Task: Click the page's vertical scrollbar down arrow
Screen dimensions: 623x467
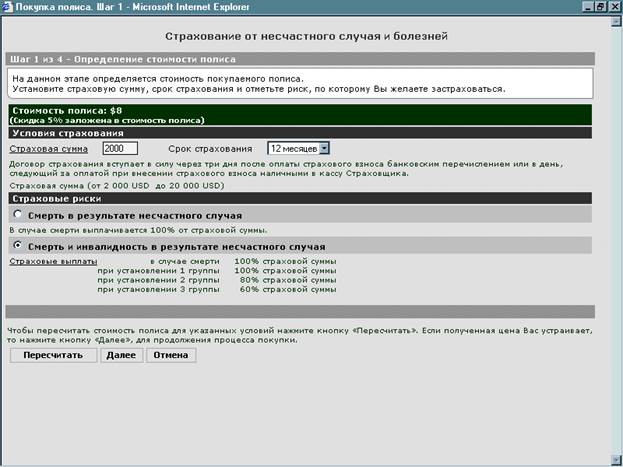Action: (615, 460)
